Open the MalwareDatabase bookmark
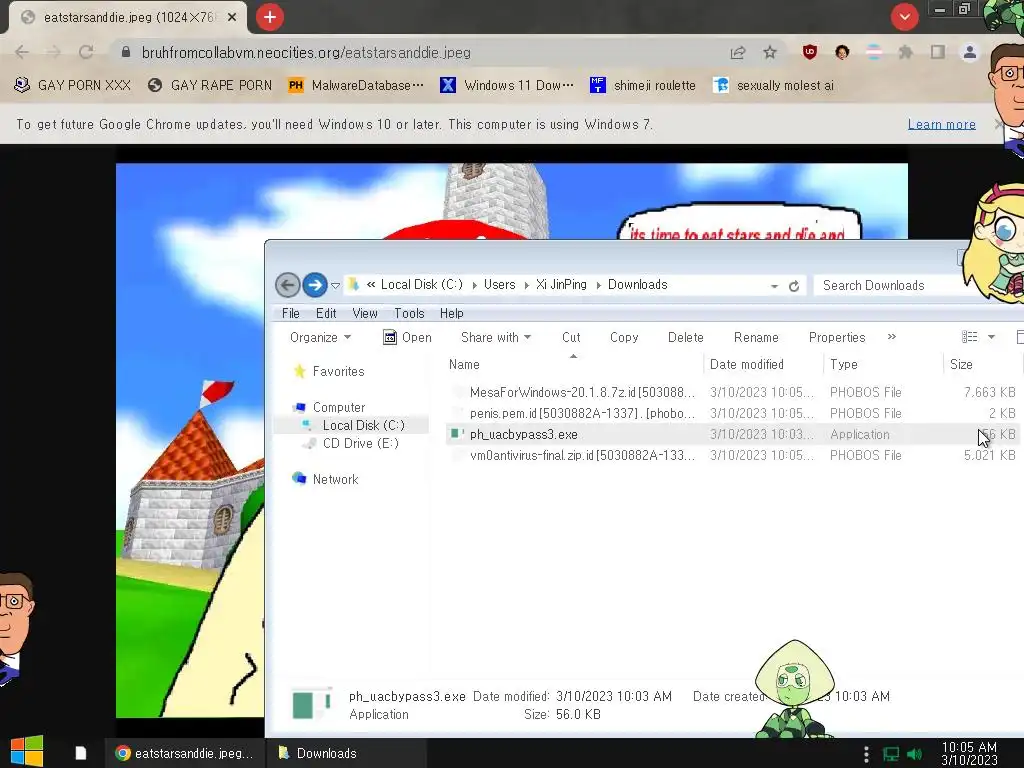This screenshot has height=768, width=1024. click(x=356, y=86)
